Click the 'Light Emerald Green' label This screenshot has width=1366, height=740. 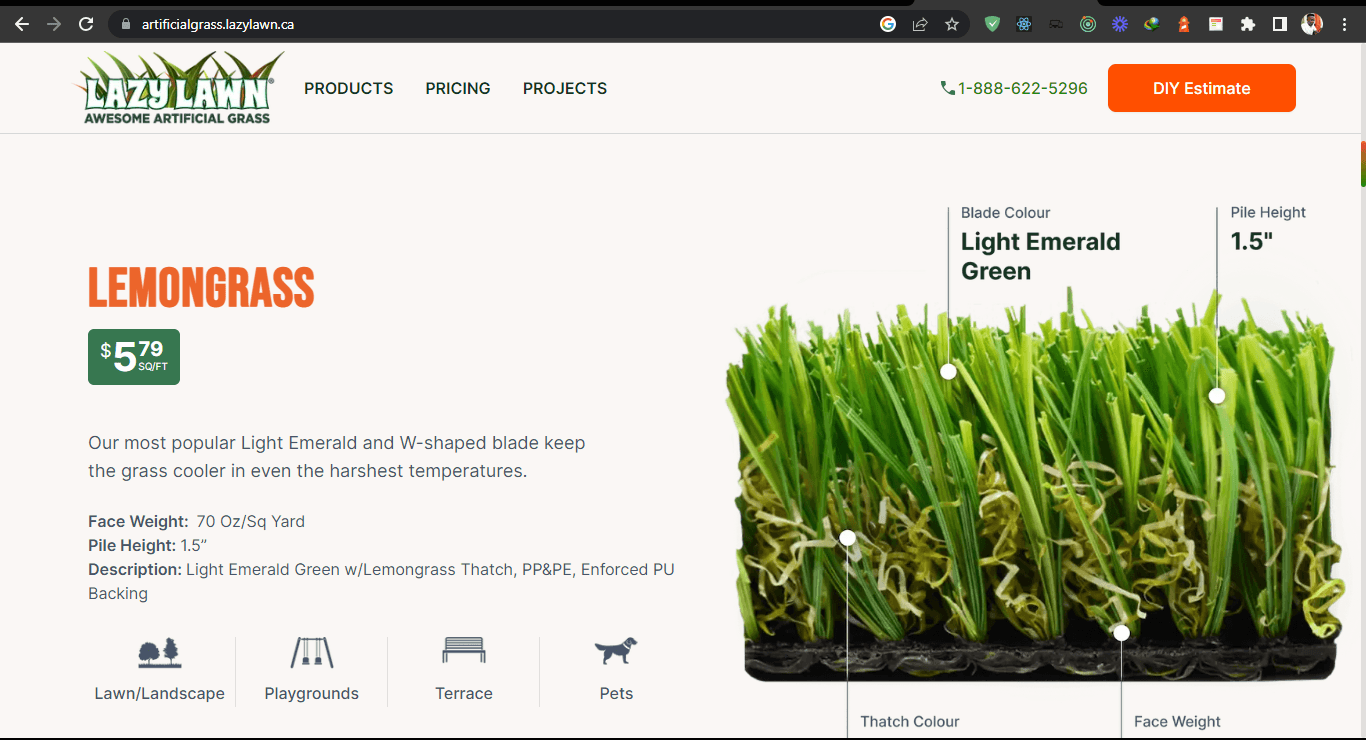1041,256
